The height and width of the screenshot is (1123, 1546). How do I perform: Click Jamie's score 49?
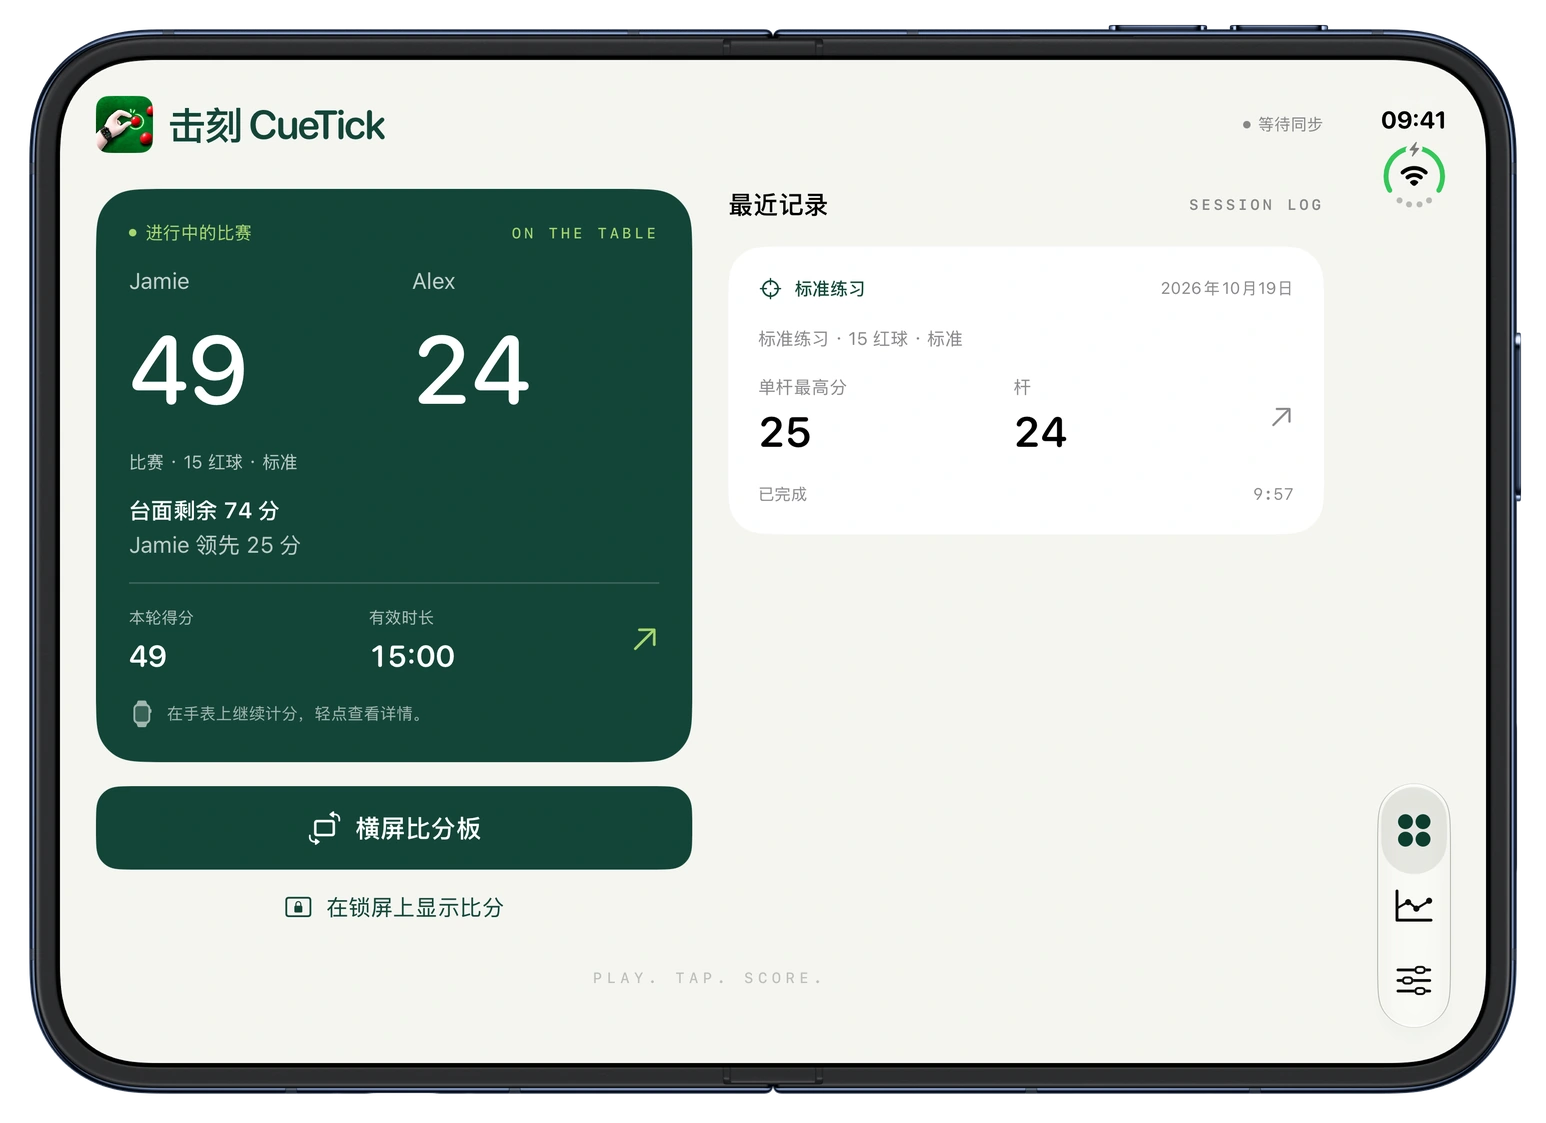tap(189, 370)
